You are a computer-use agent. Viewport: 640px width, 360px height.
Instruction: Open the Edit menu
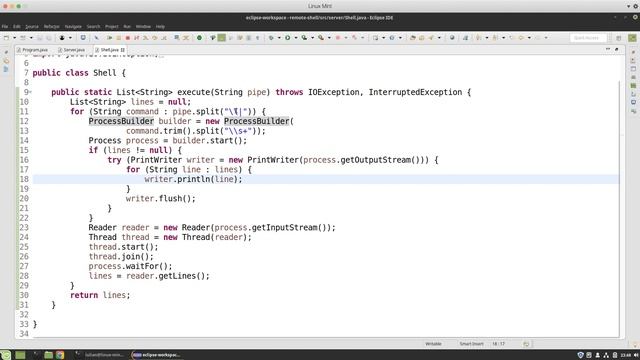(x=17, y=27)
